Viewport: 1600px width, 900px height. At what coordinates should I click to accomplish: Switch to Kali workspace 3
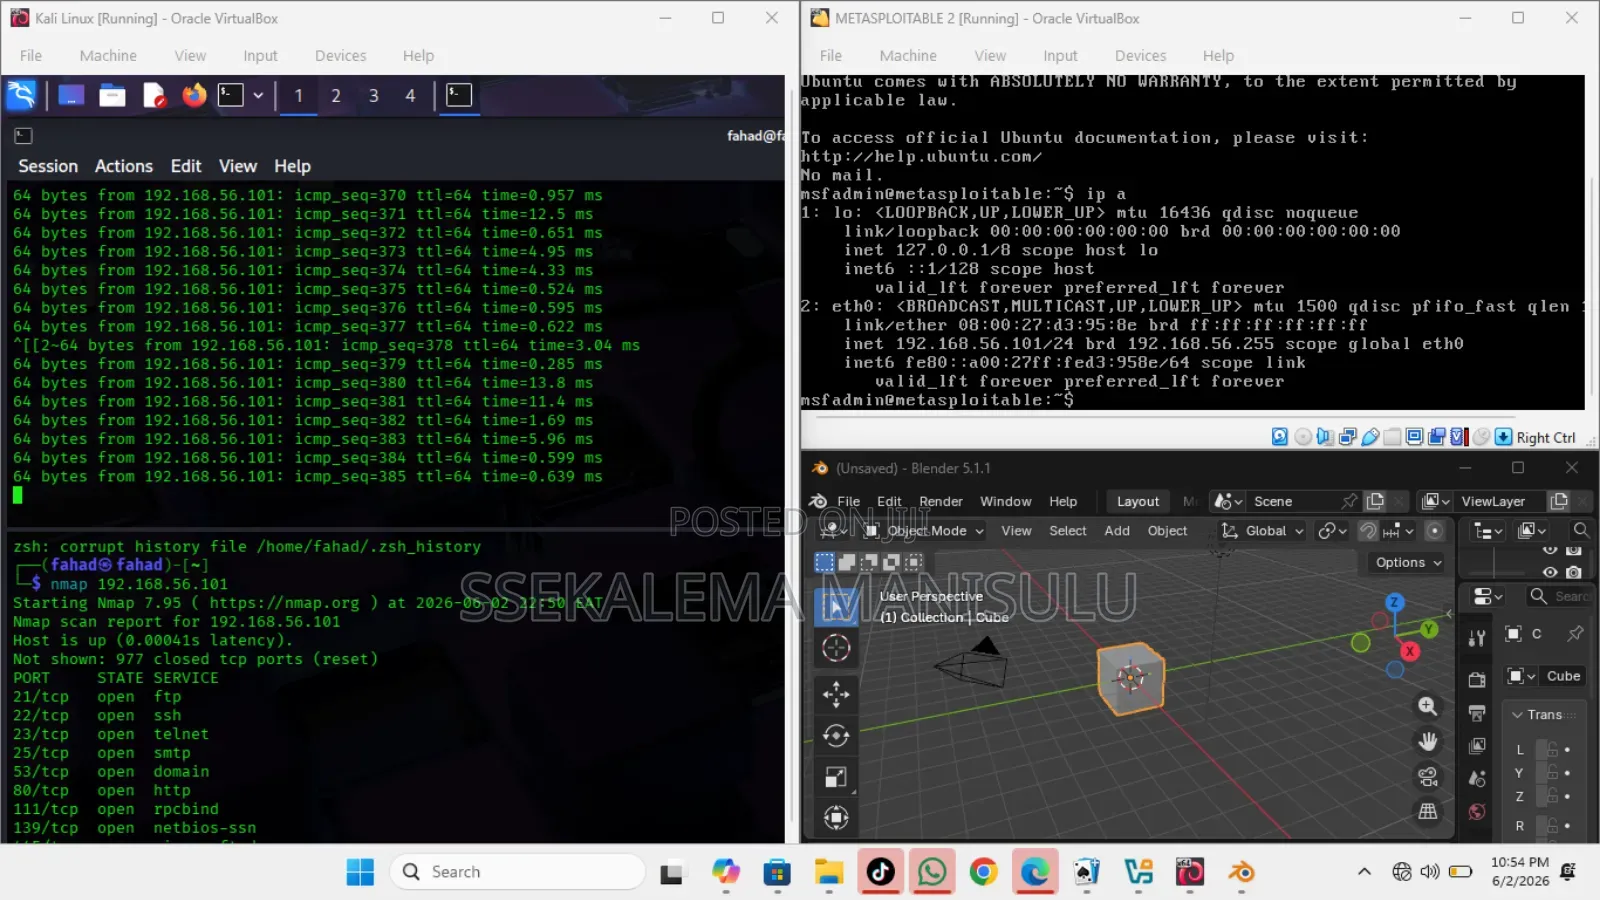point(374,96)
